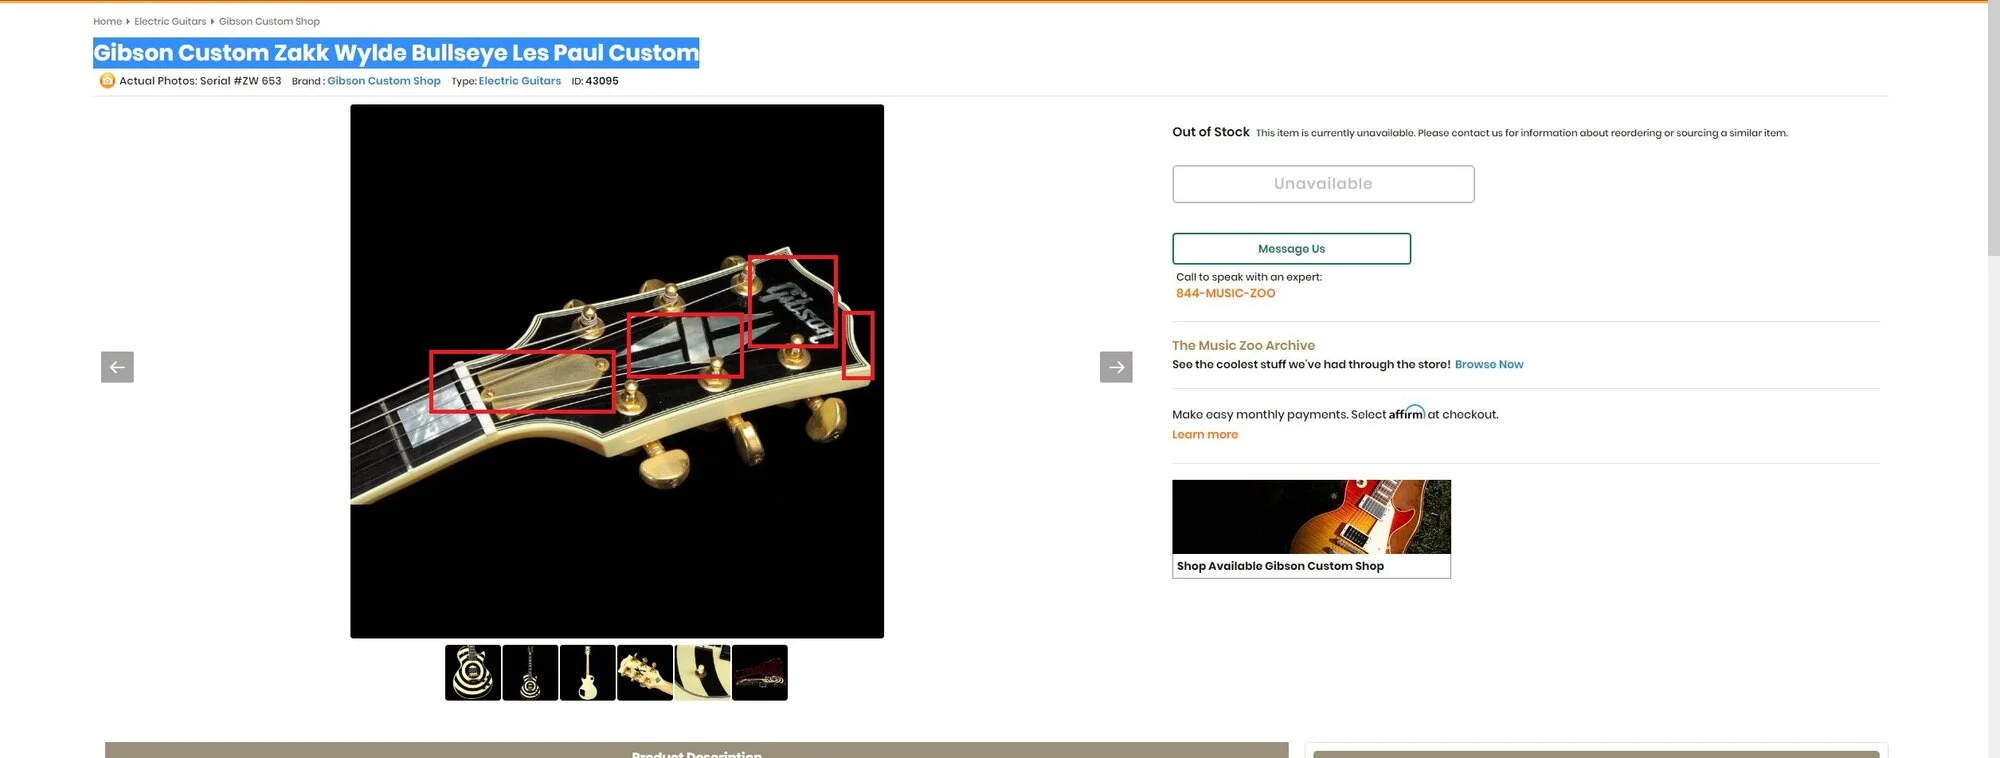Open the affirm Learn more link
This screenshot has height=758, width=2000.
(x=1204, y=434)
